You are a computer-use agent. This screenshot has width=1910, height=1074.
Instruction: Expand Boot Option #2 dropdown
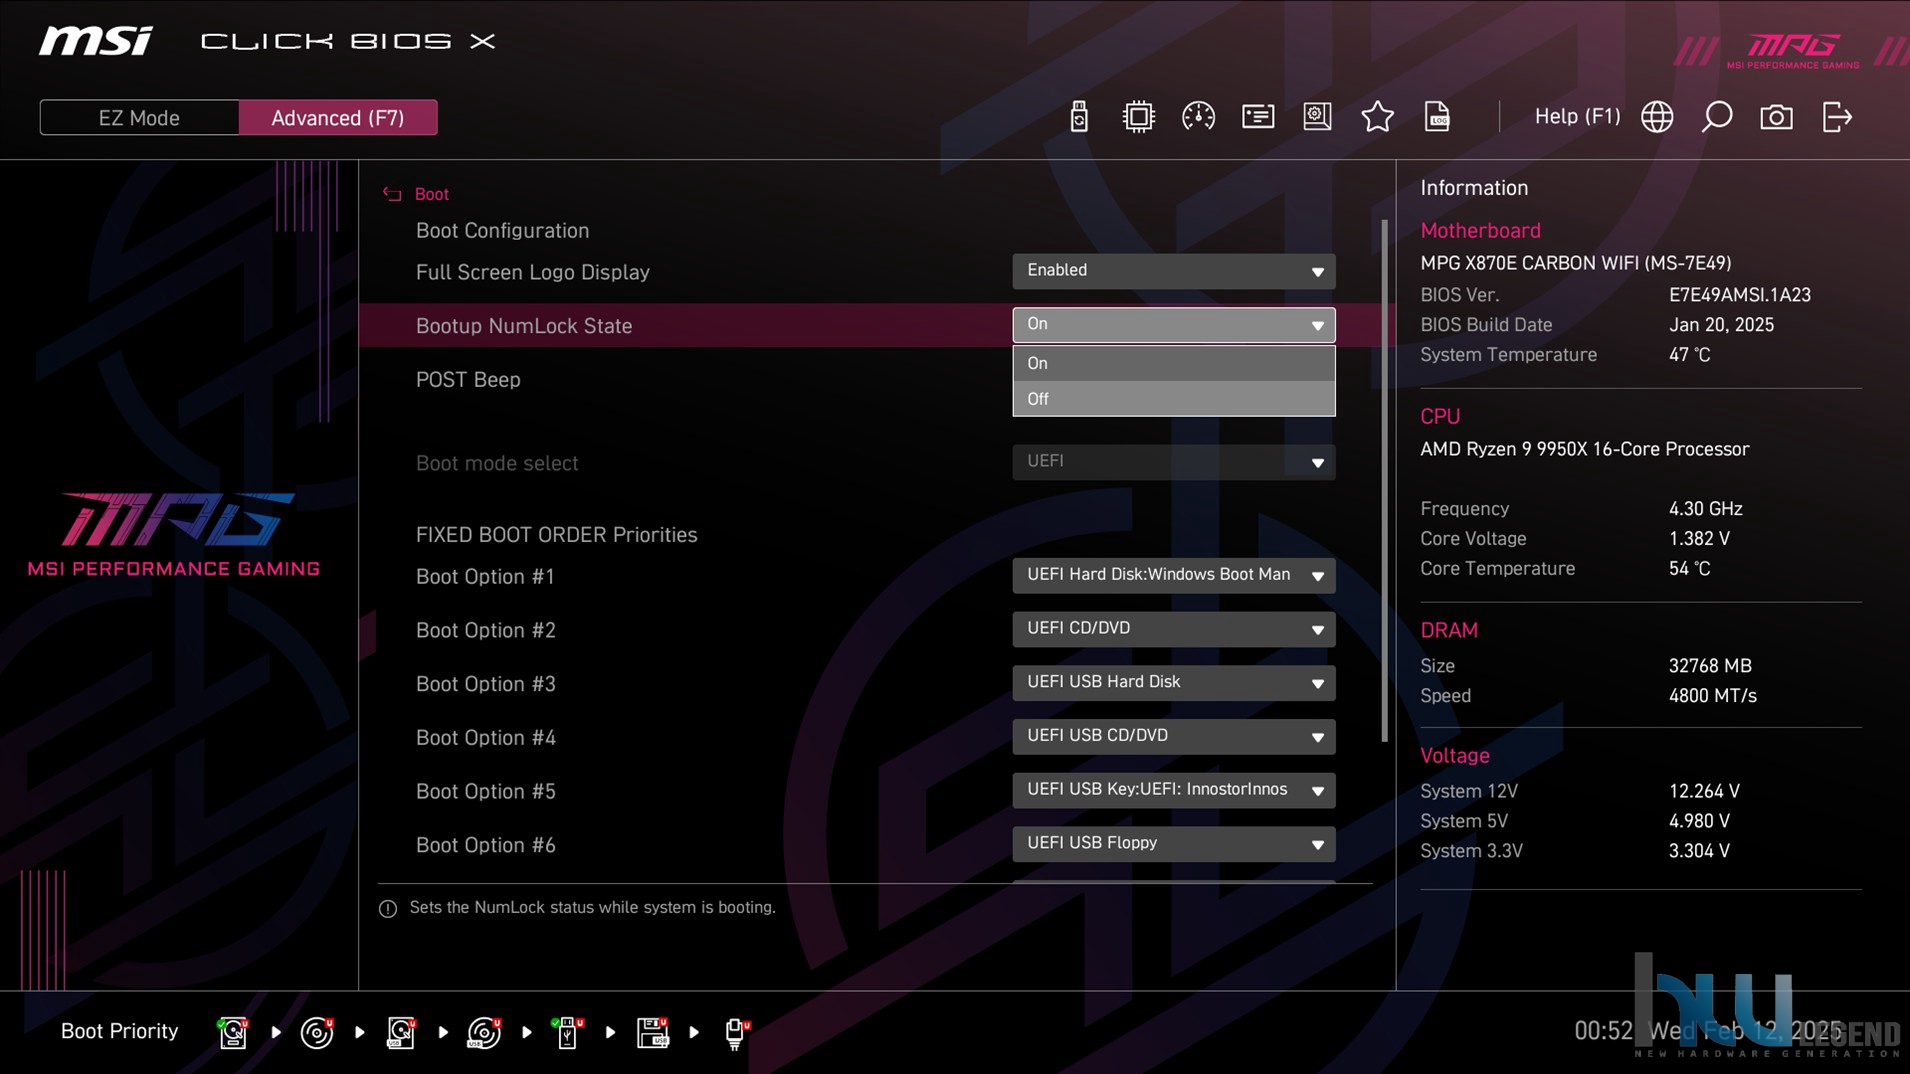[x=1173, y=630]
